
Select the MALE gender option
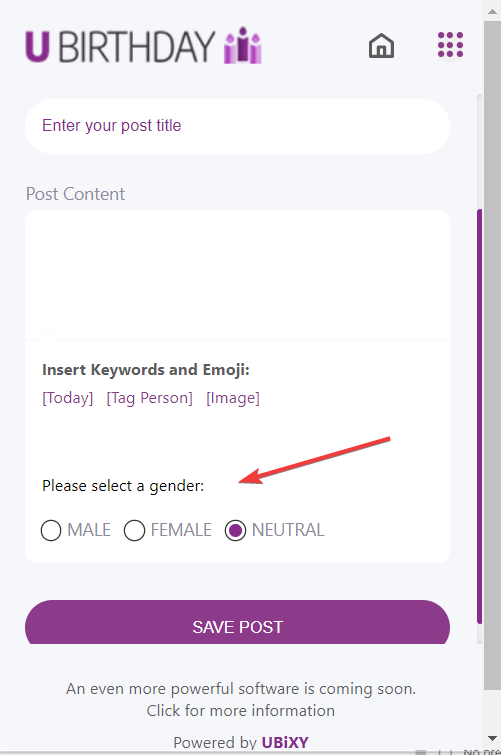(51, 530)
